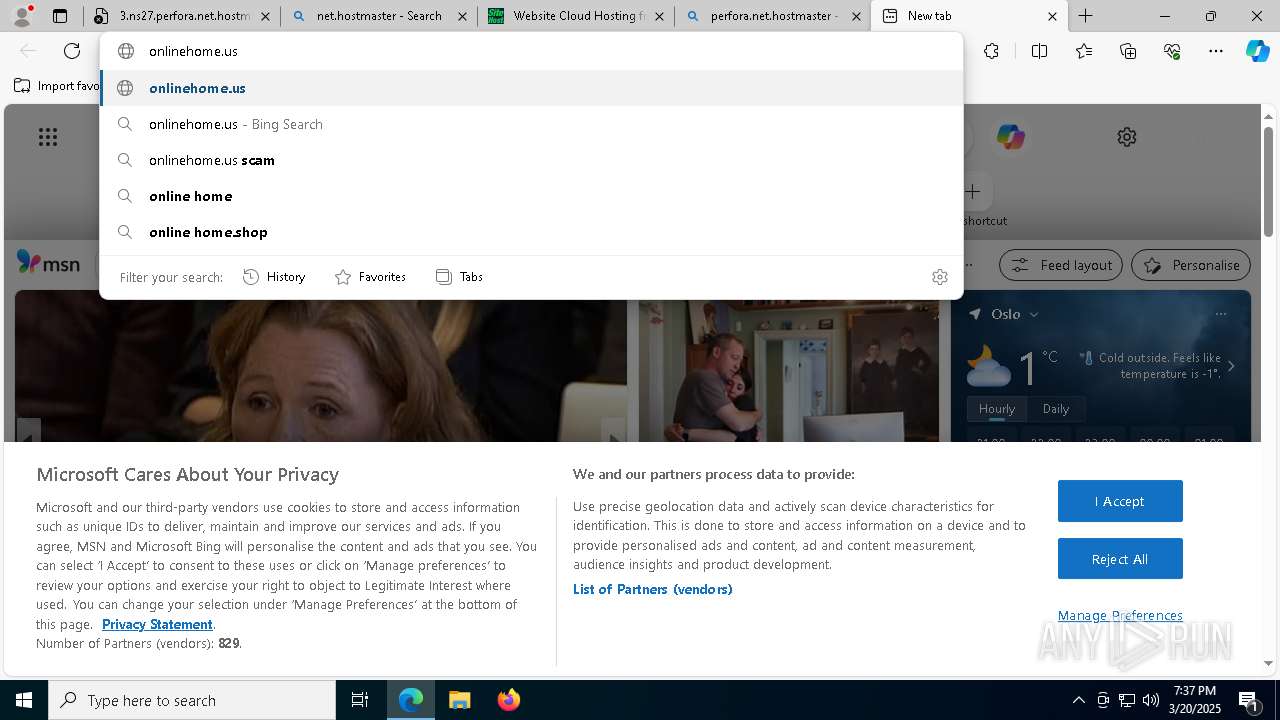The width and height of the screenshot is (1280, 720).
Task: Select the onlinehome.us site suggestion
Action: click(532, 88)
